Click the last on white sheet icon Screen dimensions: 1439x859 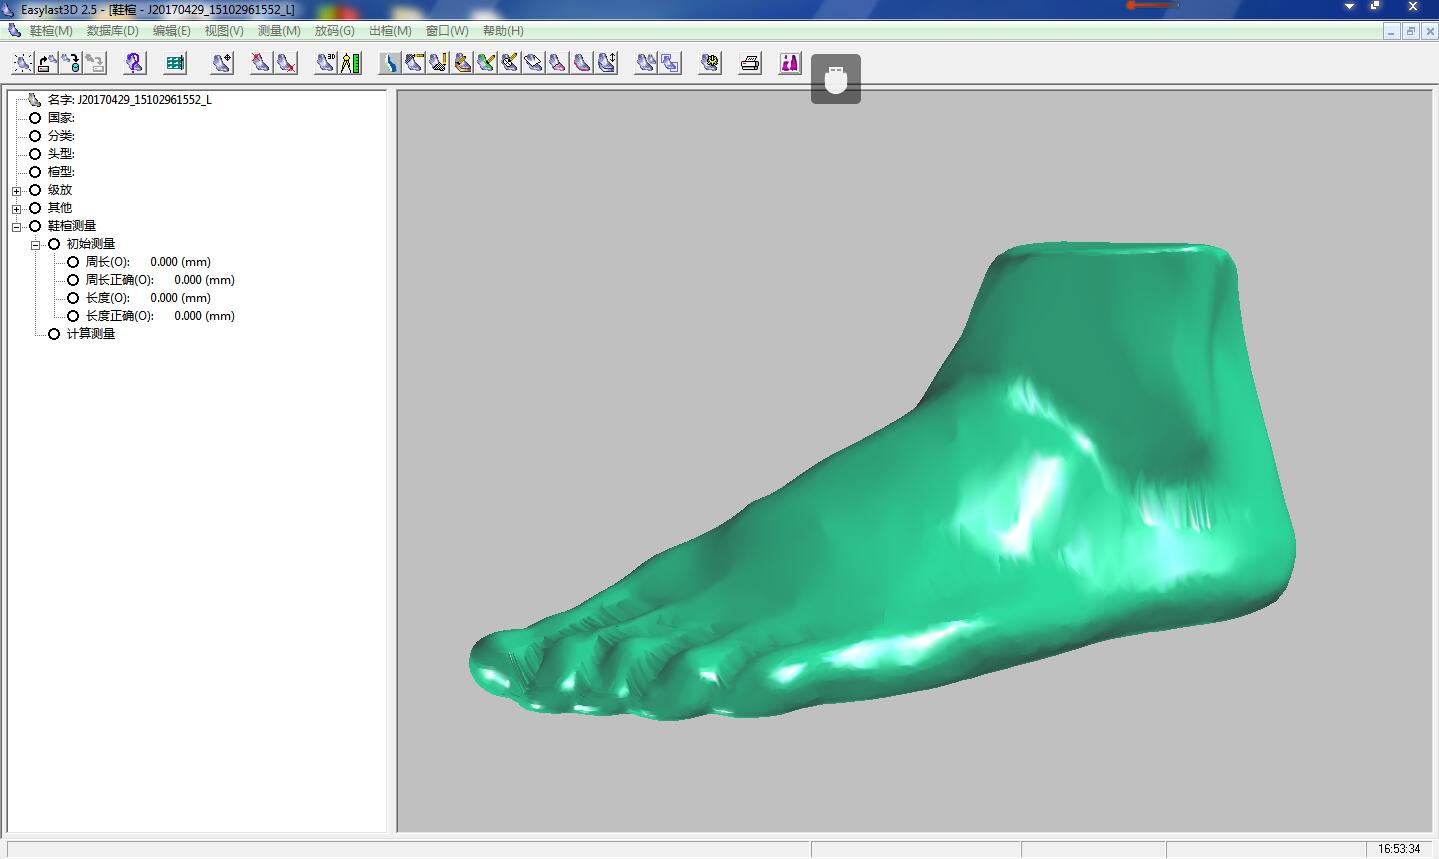[534, 63]
